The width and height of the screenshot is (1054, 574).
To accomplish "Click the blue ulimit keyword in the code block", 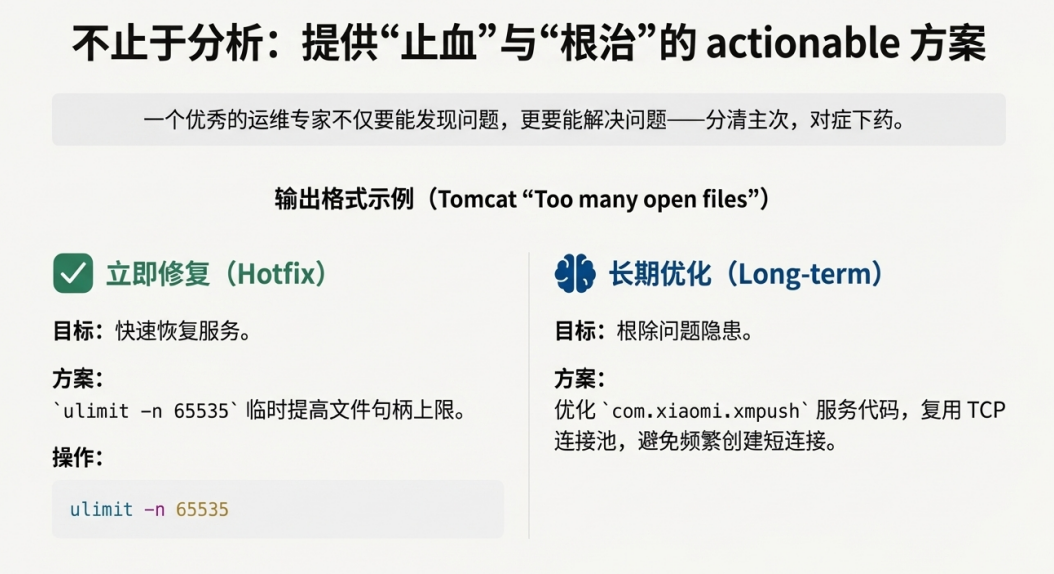I will (101, 509).
